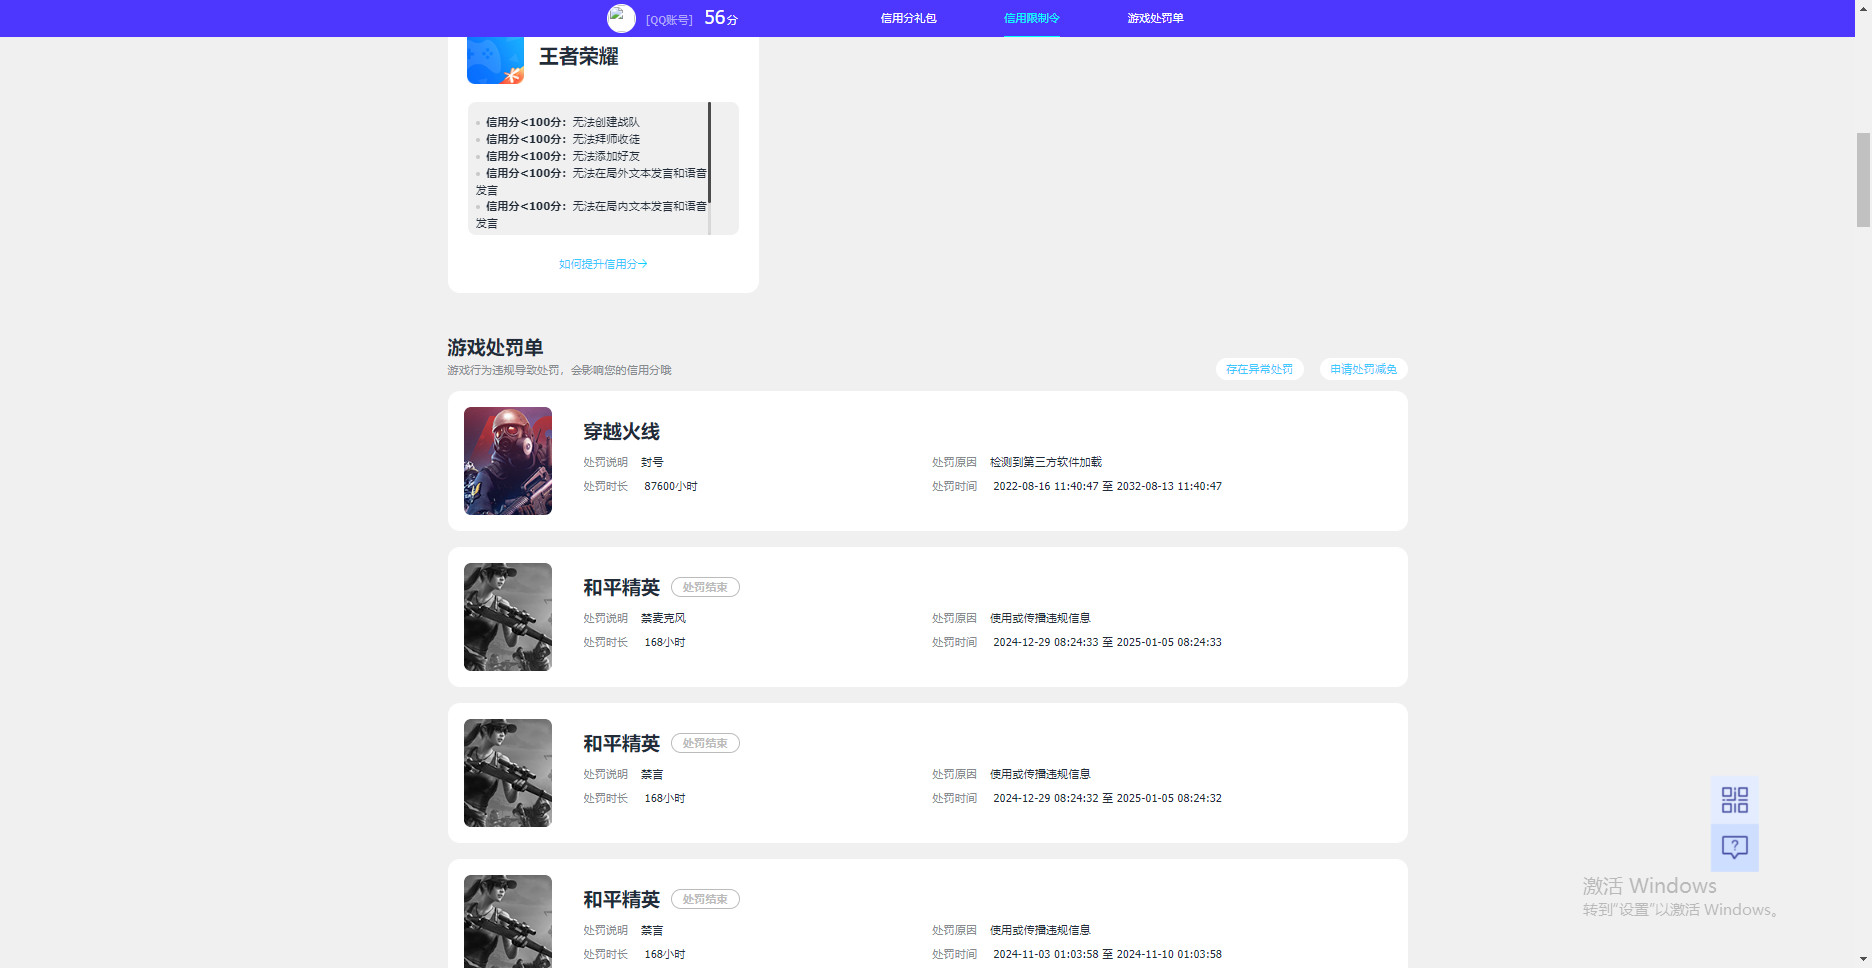
Task: Click the 王者荣耀 game icon
Action: point(495,60)
